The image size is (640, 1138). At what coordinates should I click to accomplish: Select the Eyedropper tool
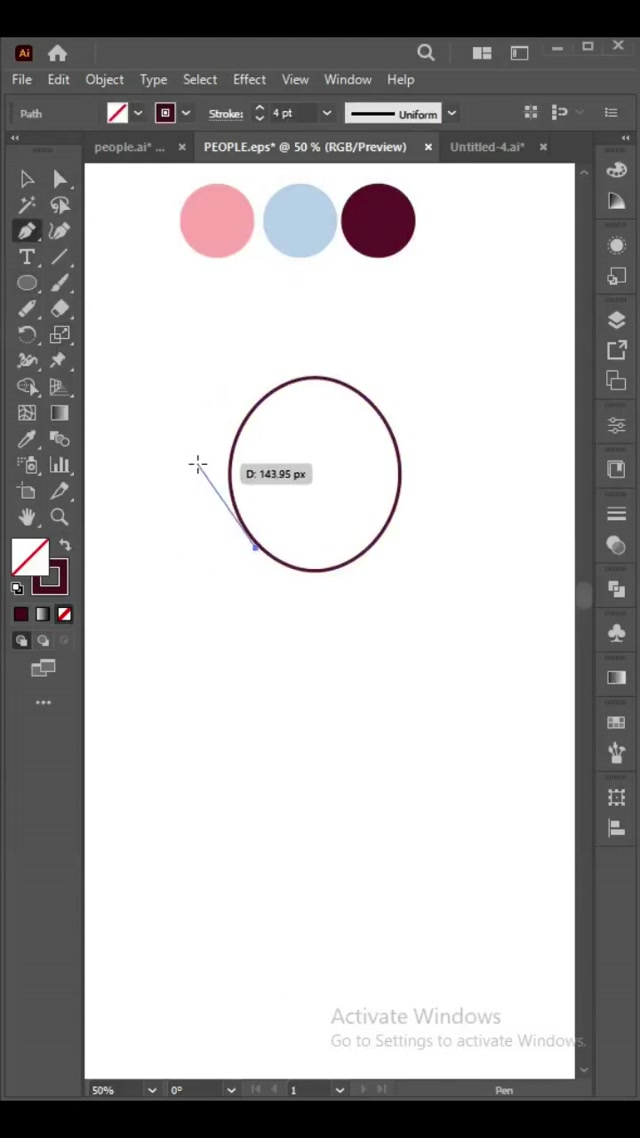click(x=27, y=439)
